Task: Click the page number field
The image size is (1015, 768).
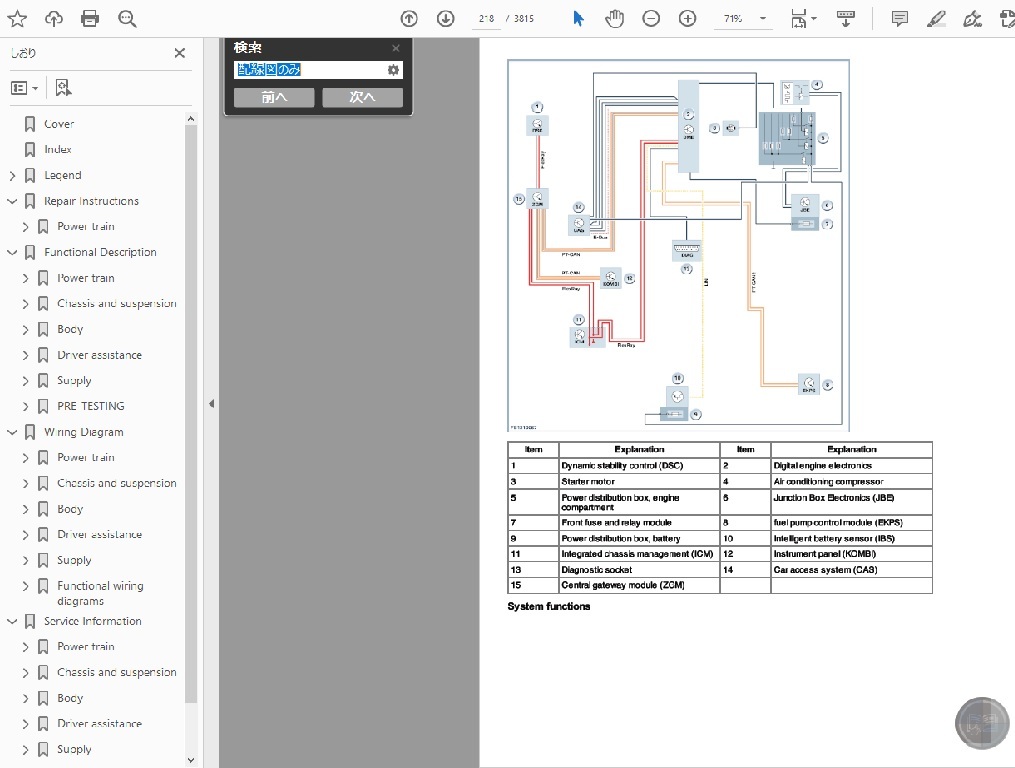Action: click(x=487, y=19)
